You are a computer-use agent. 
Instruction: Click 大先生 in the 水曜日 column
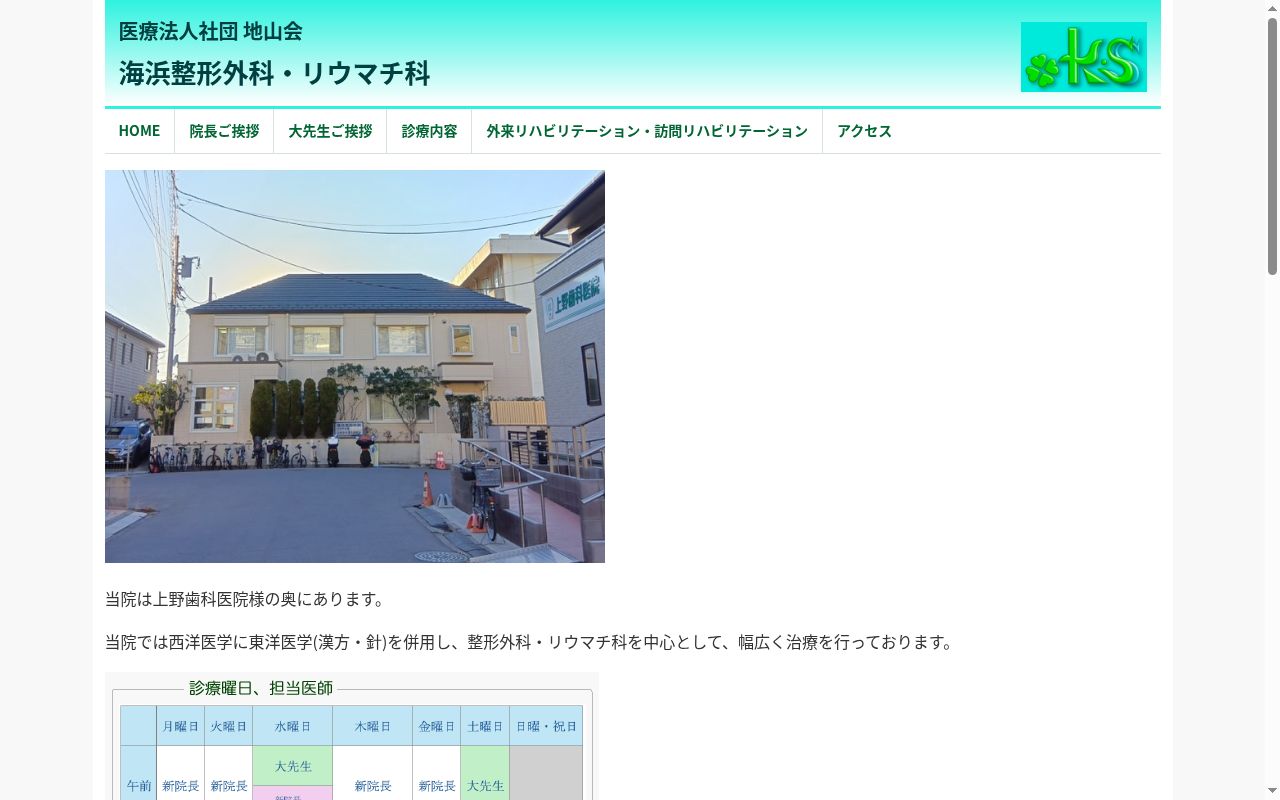point(293,766)
